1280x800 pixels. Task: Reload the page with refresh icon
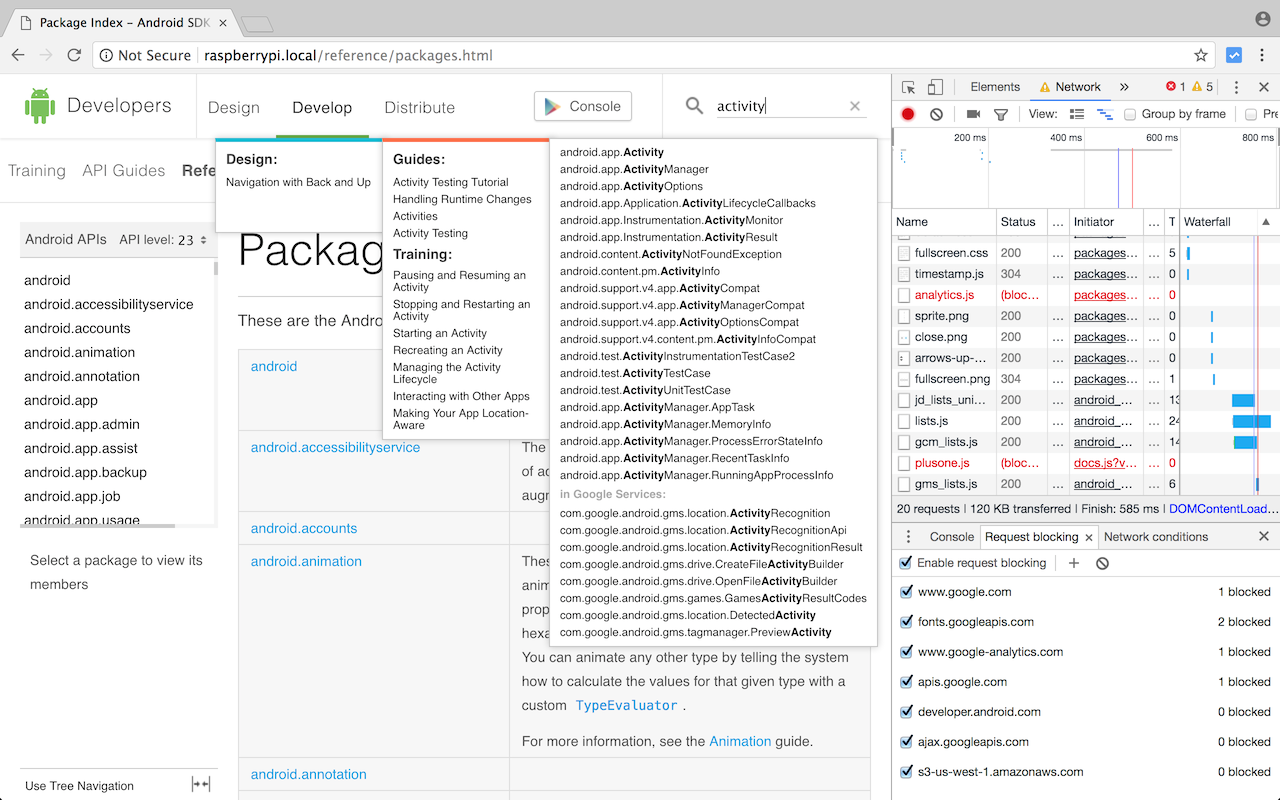(74, 55)
